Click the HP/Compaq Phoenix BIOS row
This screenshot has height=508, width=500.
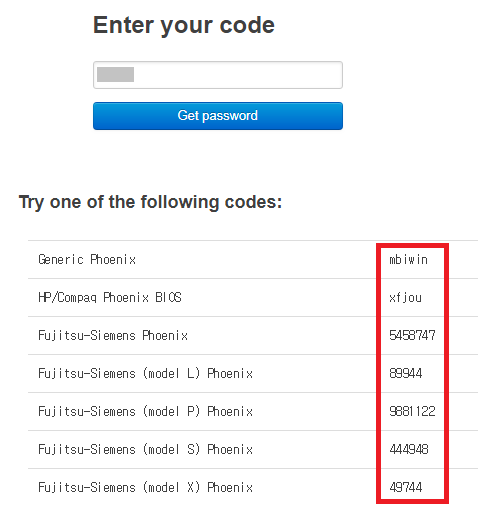pyautogui.click(x=253, y=297)
